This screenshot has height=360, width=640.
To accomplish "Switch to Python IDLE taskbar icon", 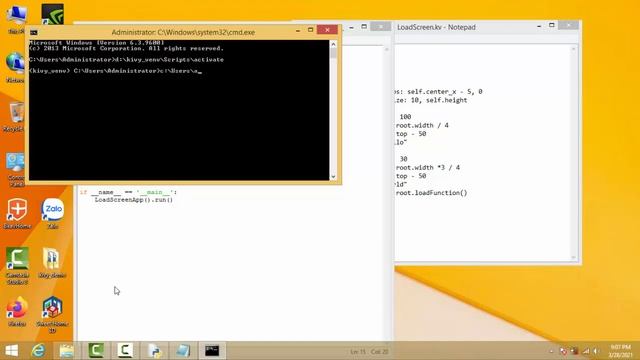I will [x=154, y=351].
